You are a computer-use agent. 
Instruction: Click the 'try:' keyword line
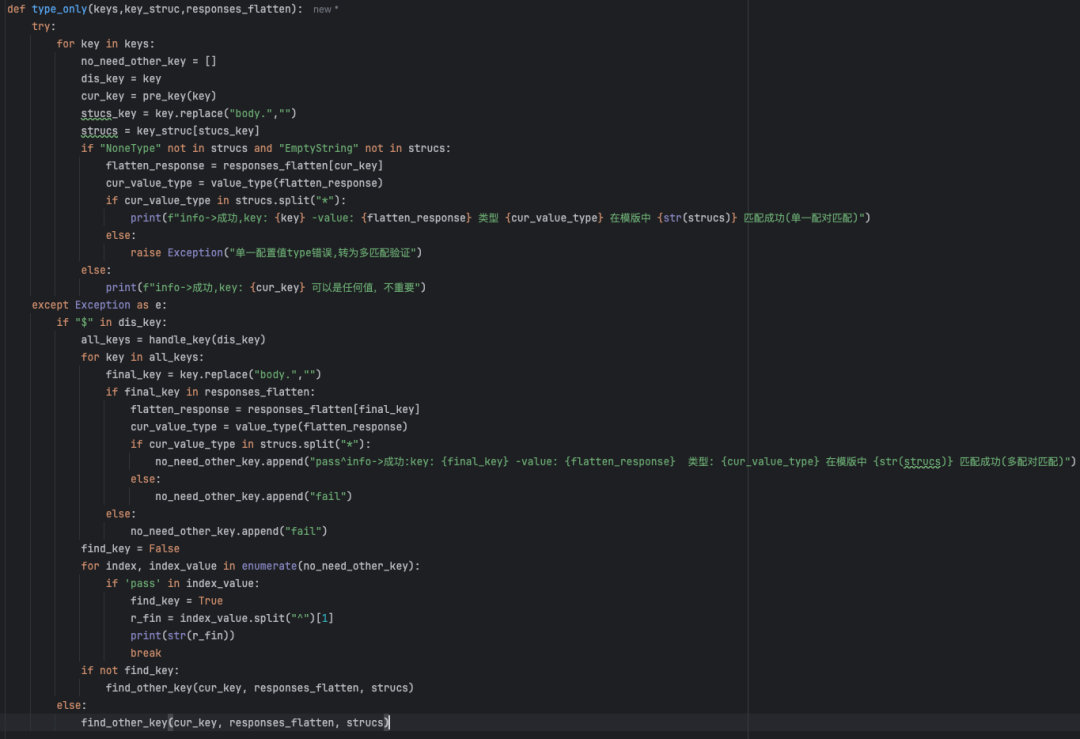(x=43, y=26)
